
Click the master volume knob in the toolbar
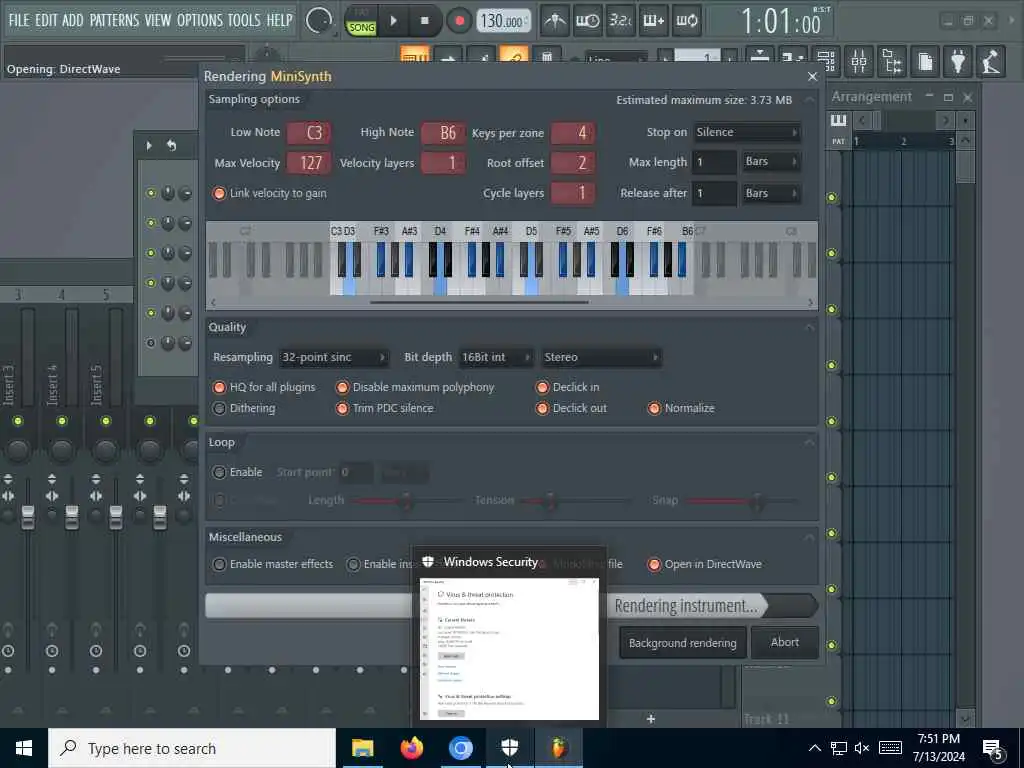[x=319, y=21]
